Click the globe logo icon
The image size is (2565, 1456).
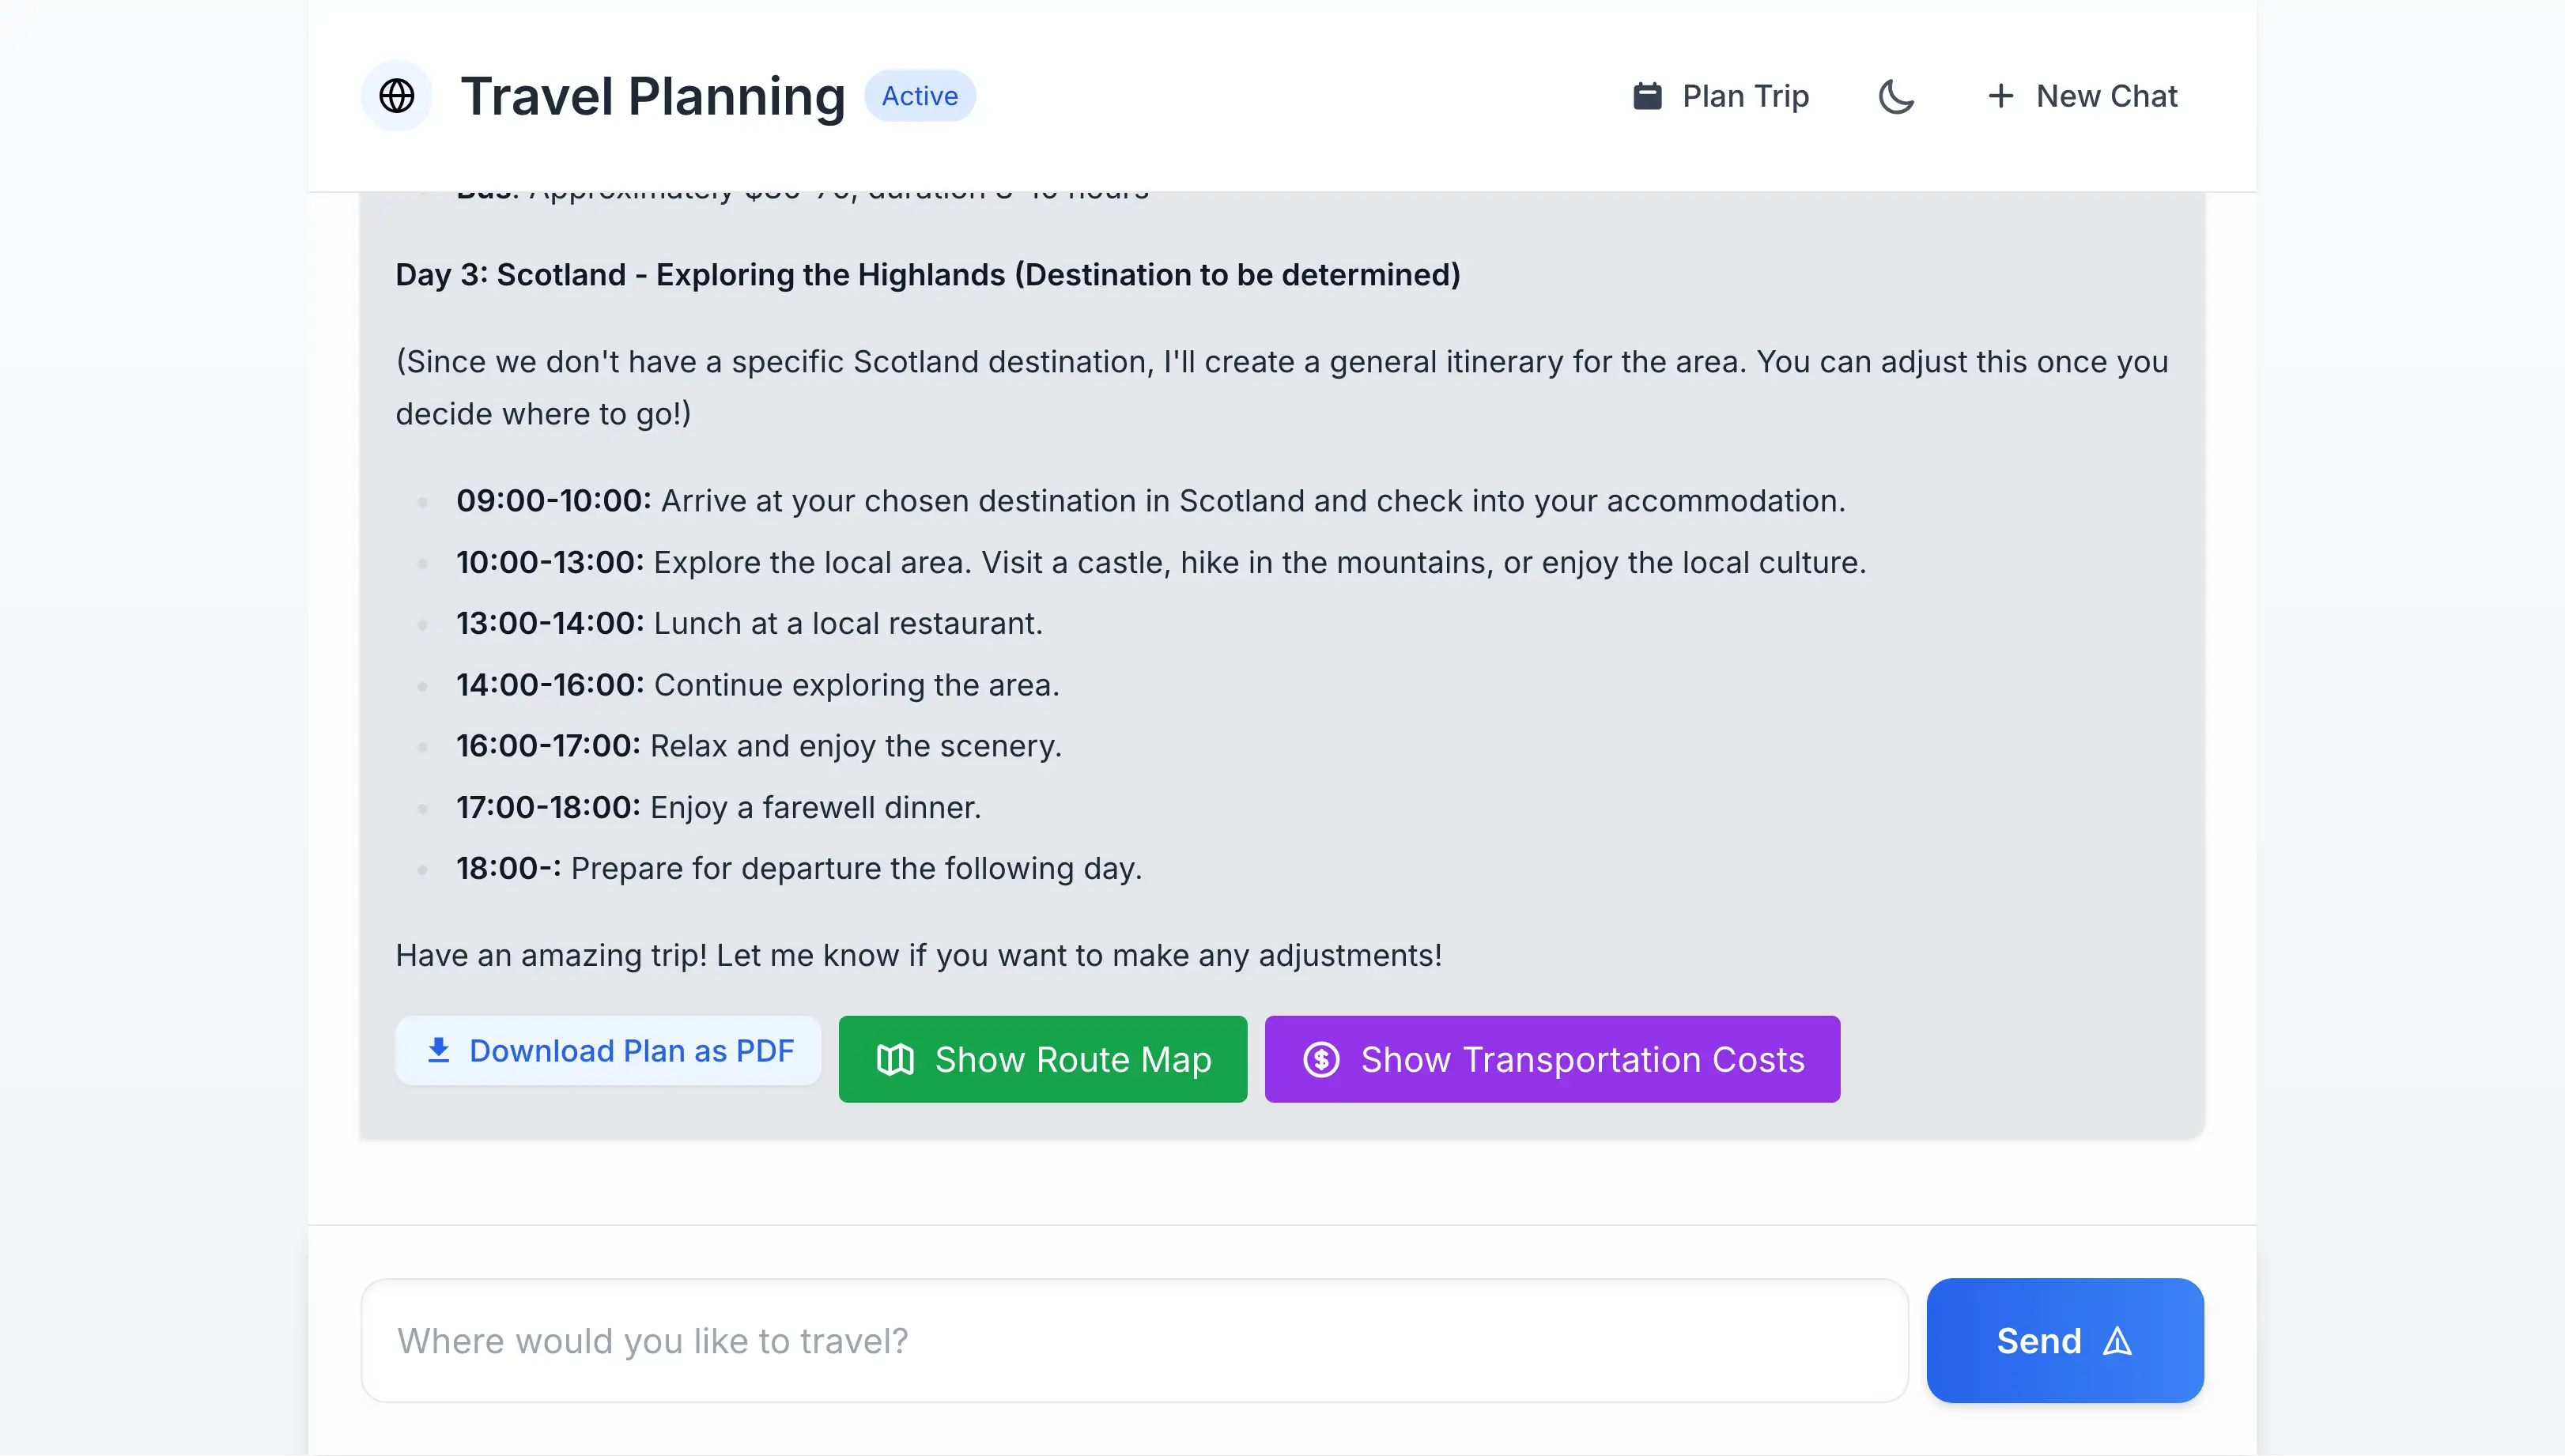coord(397,96)
